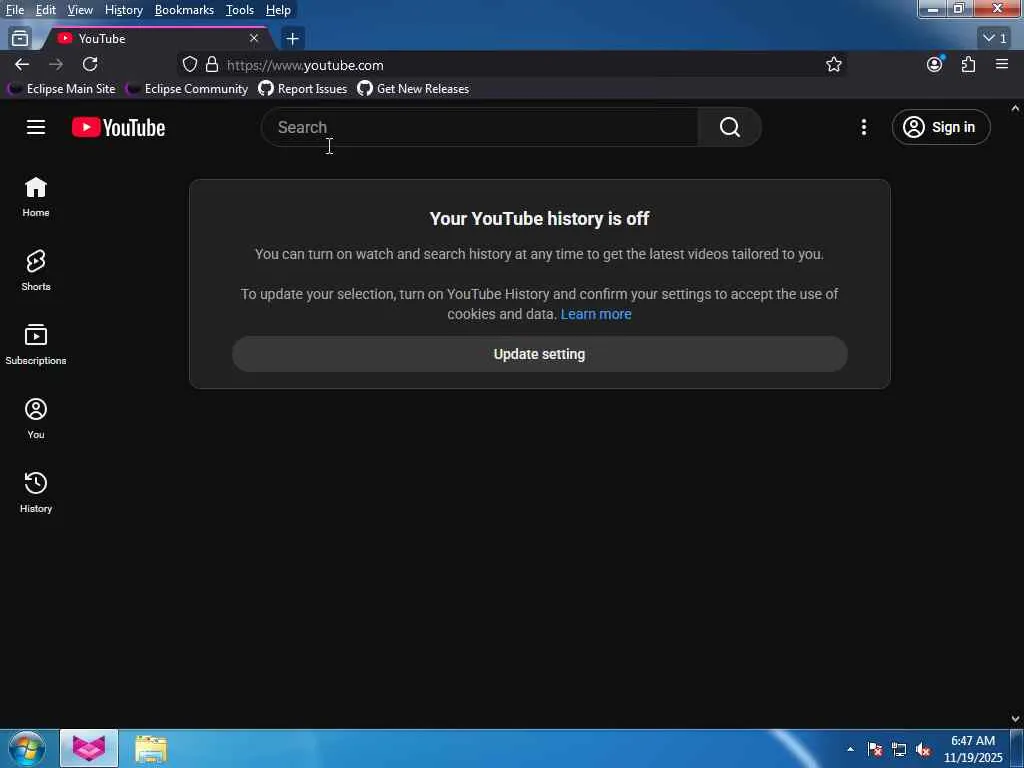Open a new tab with plus button

coord(293,39)
